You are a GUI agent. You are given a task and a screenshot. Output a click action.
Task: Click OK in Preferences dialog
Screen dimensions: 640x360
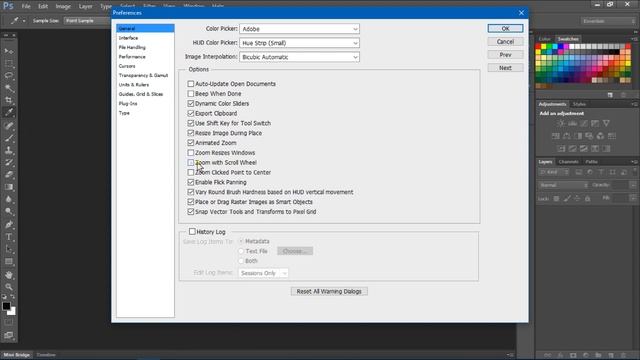coord(505,29)
